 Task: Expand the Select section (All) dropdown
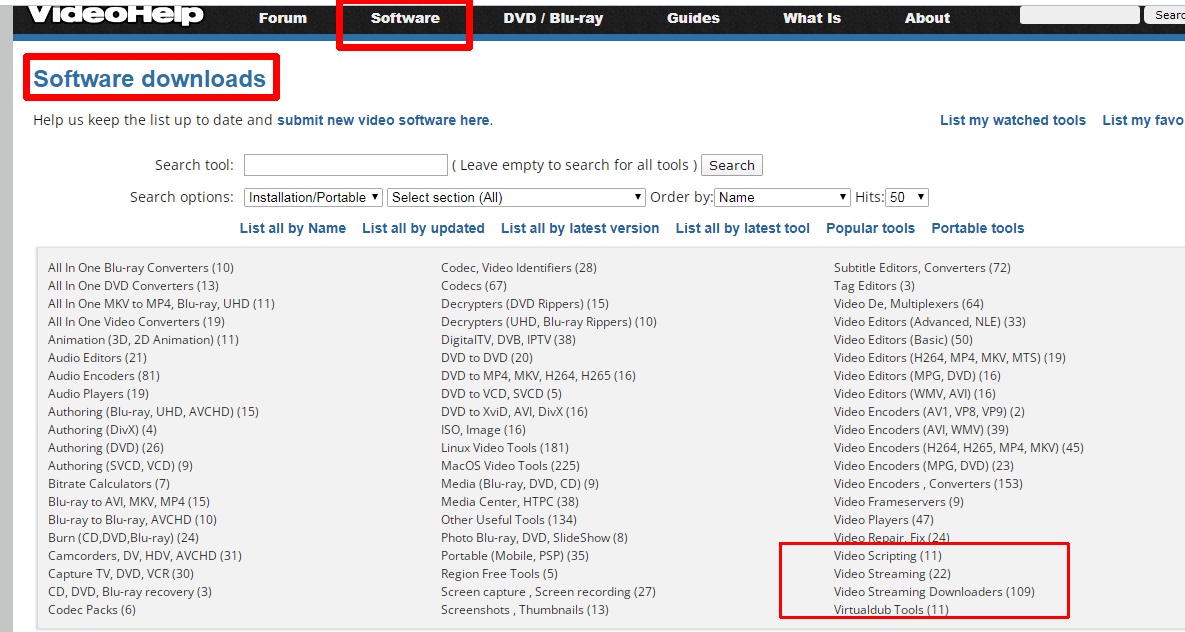coord(517,197)
